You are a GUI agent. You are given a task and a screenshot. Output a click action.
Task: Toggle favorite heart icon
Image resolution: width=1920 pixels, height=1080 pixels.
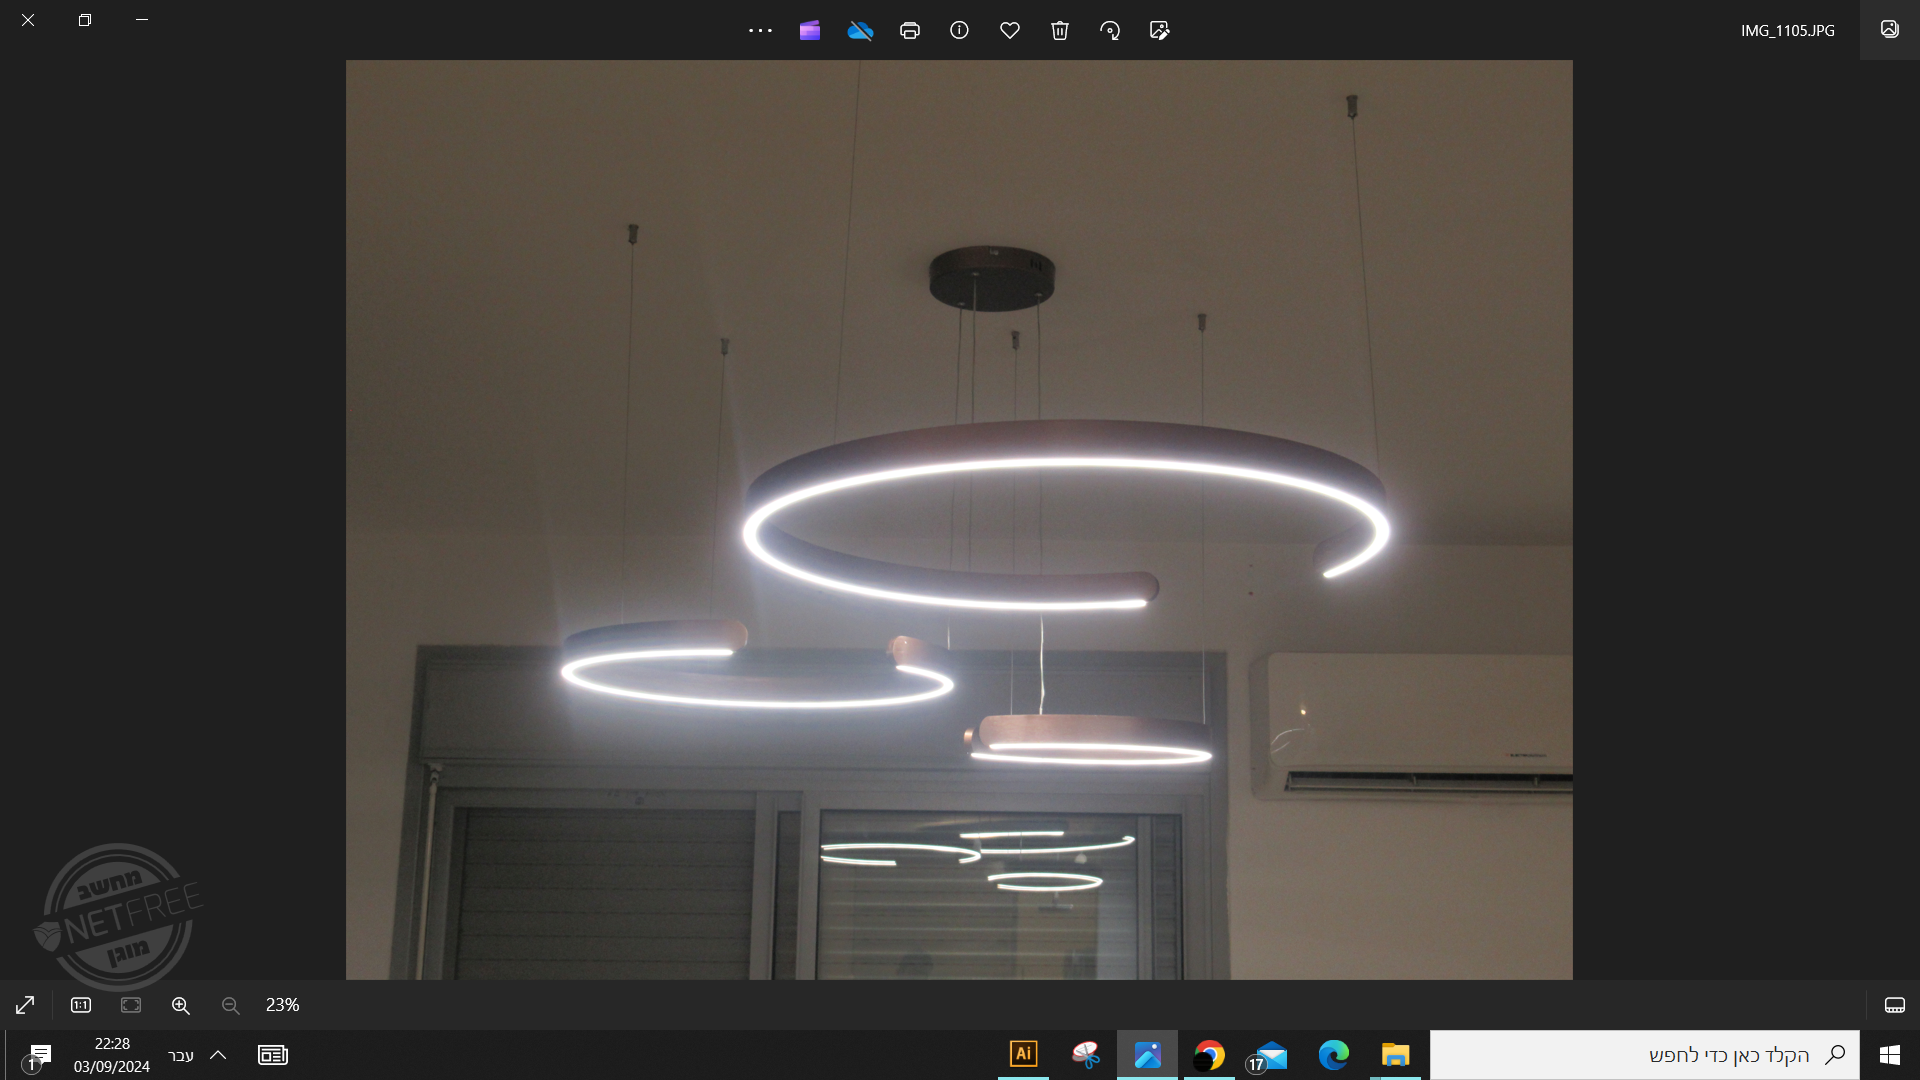coord(1010,30)
